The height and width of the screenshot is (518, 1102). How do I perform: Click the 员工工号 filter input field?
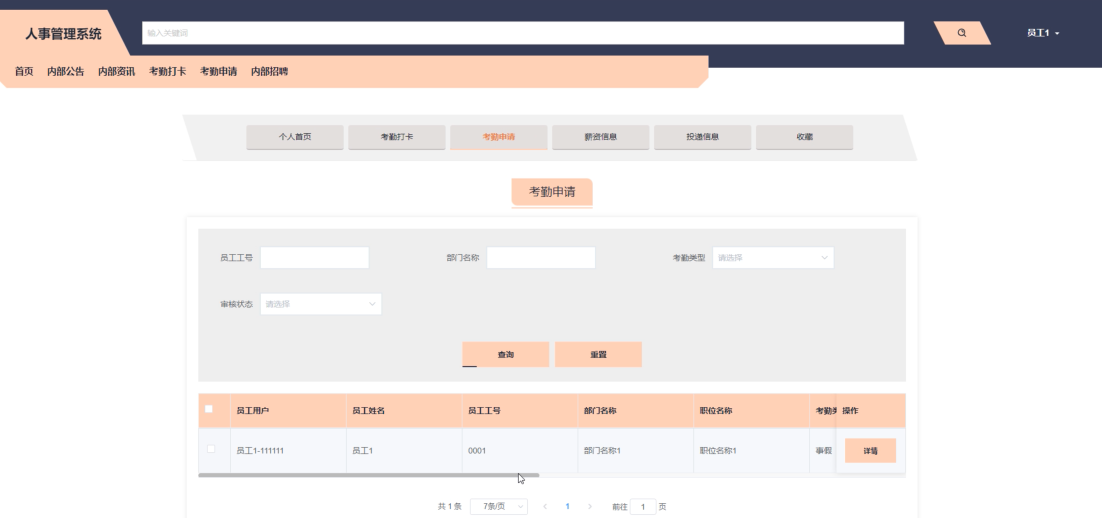click(315, 258)
